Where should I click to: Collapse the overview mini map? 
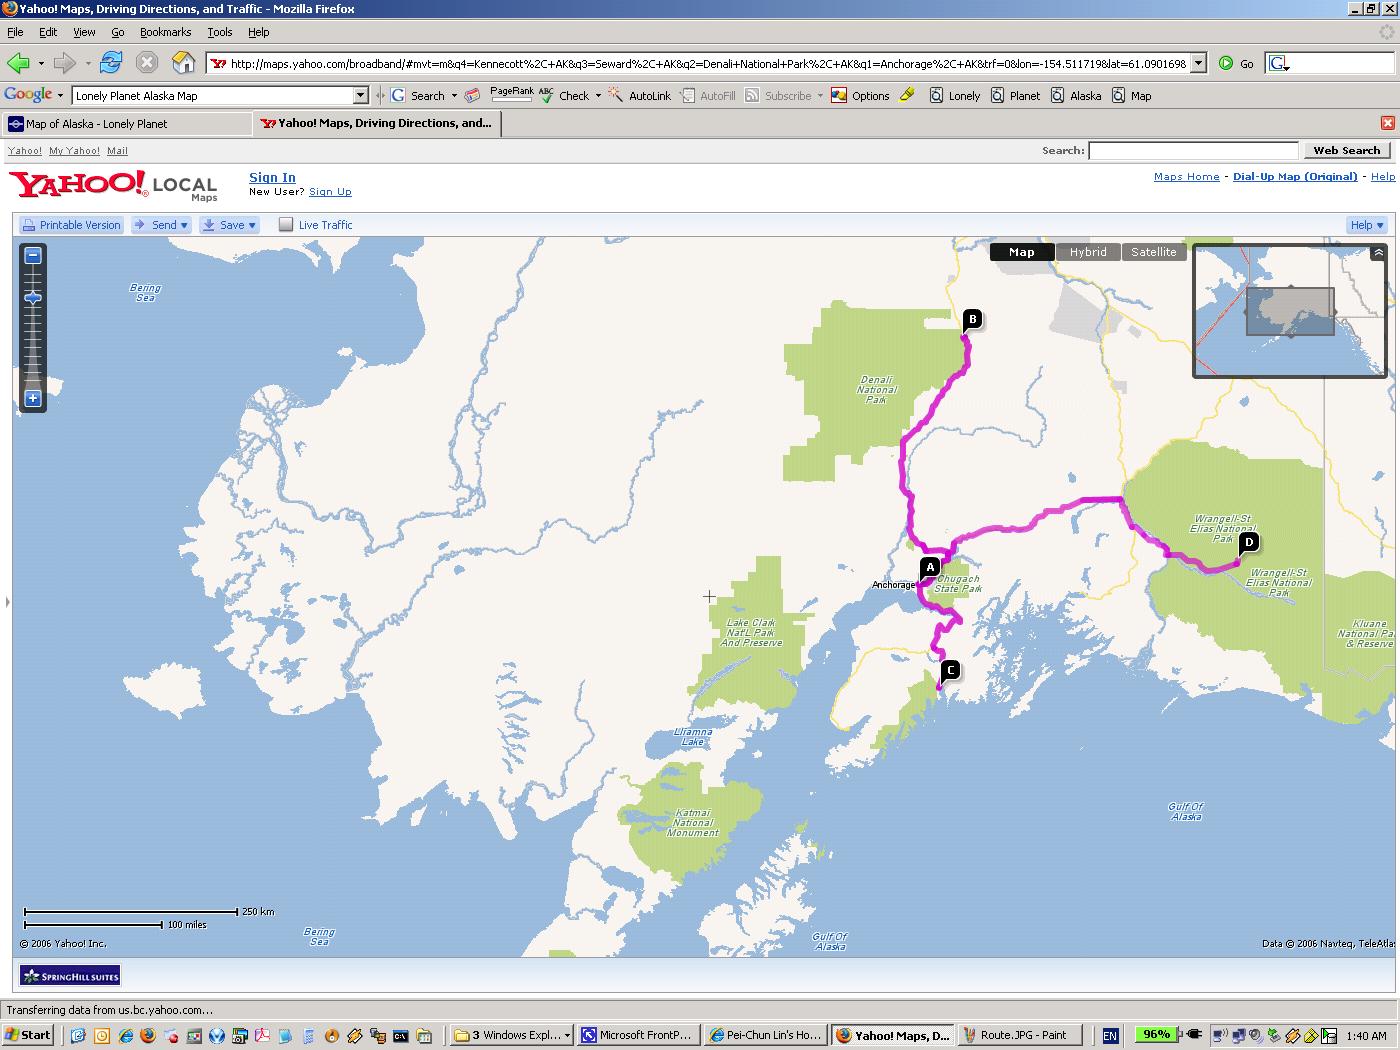1378,252
